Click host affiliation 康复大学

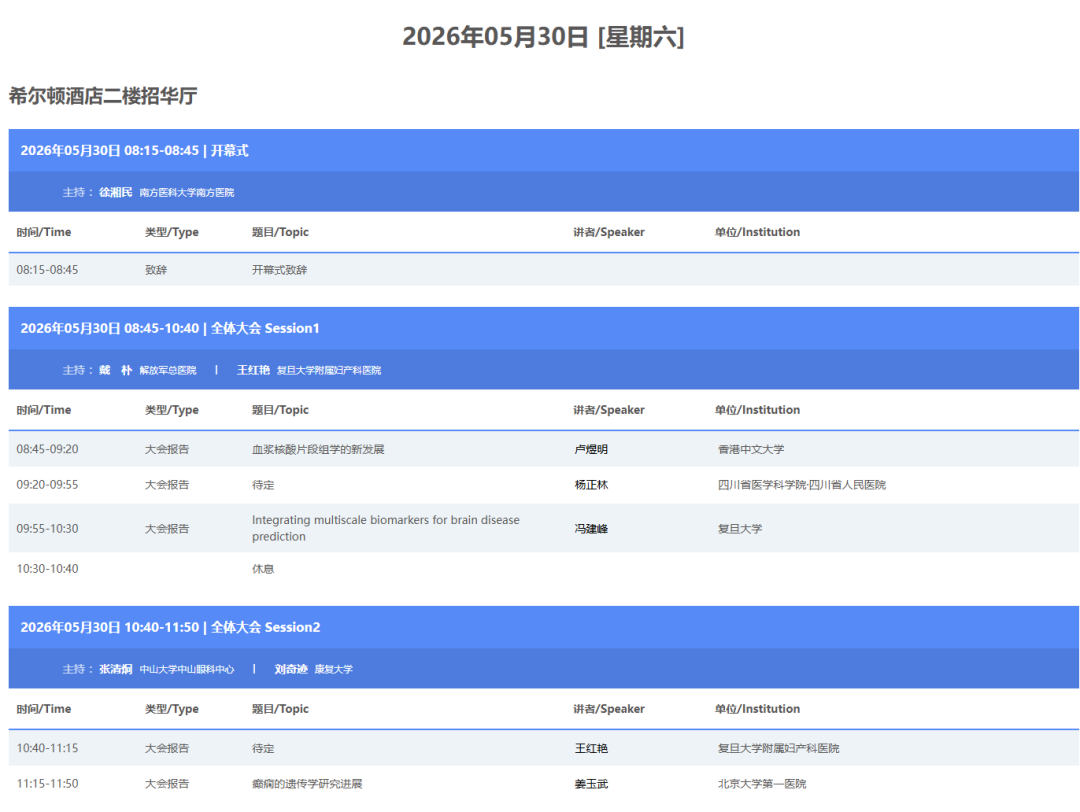pos(333,669)
